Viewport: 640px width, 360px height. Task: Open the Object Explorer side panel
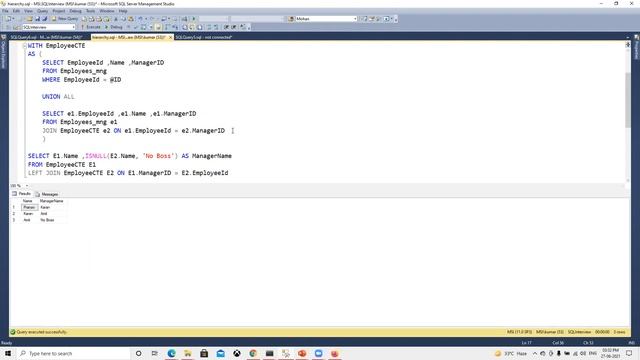pos(4,51)
